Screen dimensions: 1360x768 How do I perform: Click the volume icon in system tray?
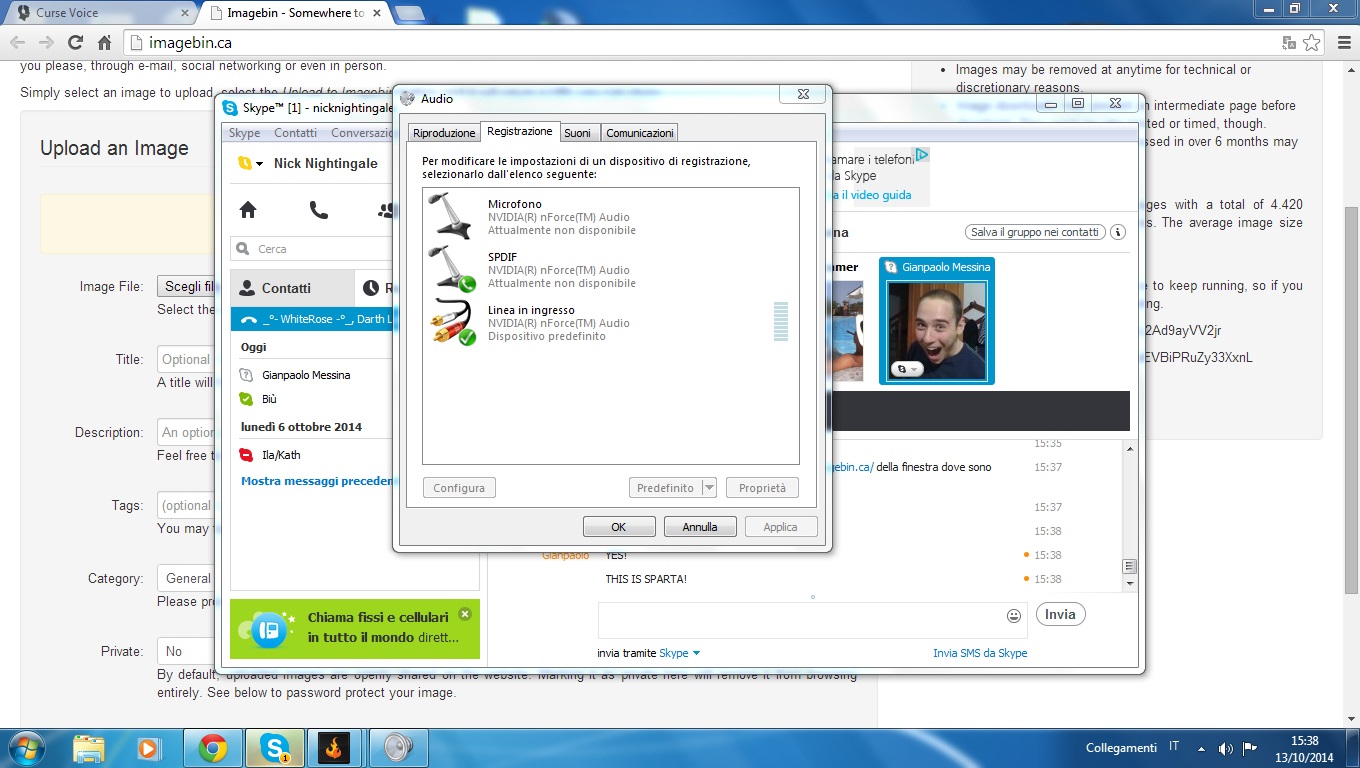[x=1226, y=748]
